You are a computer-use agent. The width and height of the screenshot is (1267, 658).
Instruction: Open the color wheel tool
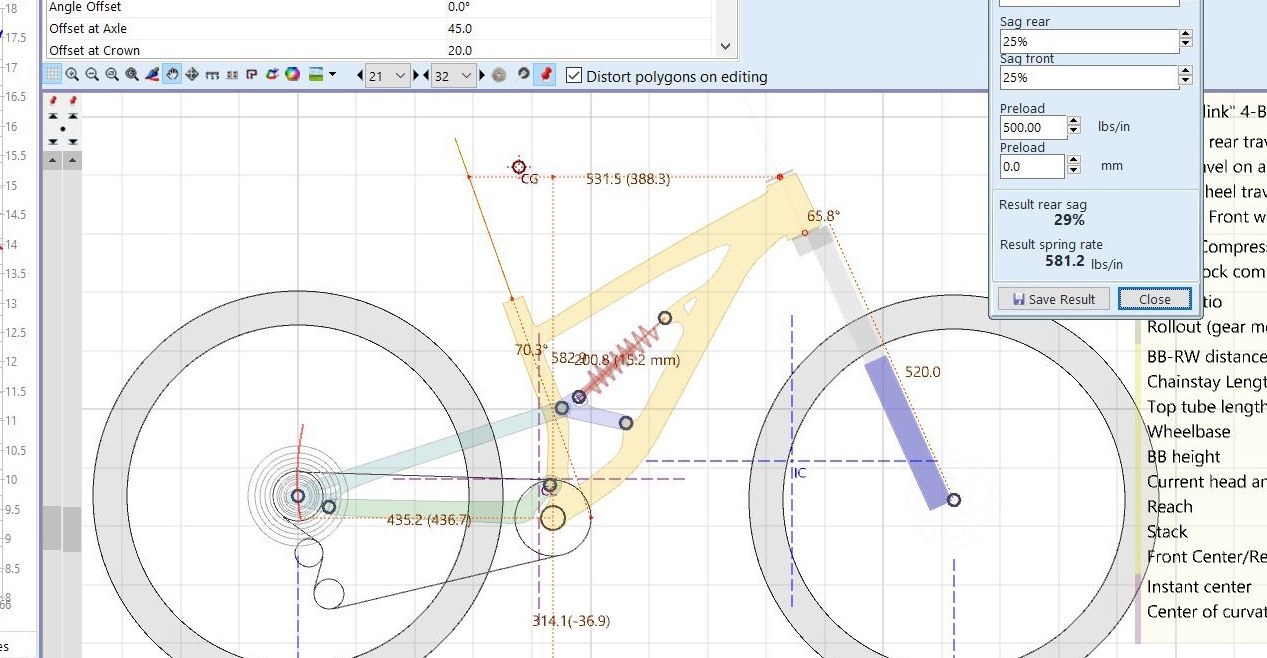292,75
